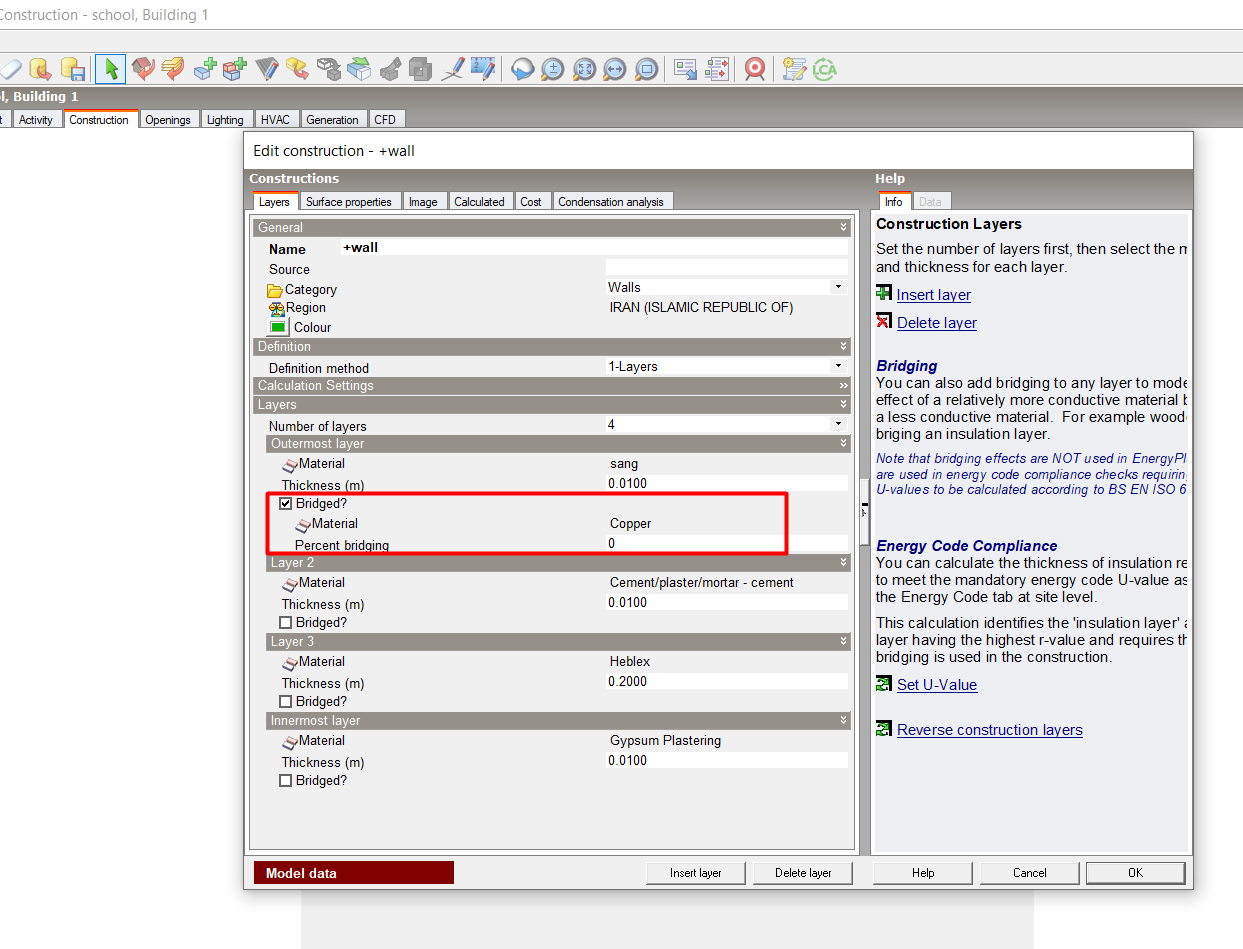This screenshot has height=949, width=1243.
Task: Click the Layer 3 Thickness field 0.2000
Action: (727, 682)
